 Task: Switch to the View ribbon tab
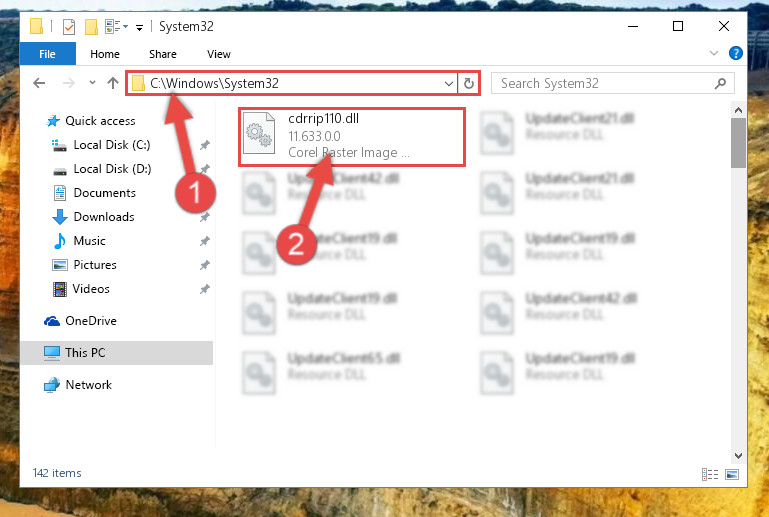(x=219, y=54)
